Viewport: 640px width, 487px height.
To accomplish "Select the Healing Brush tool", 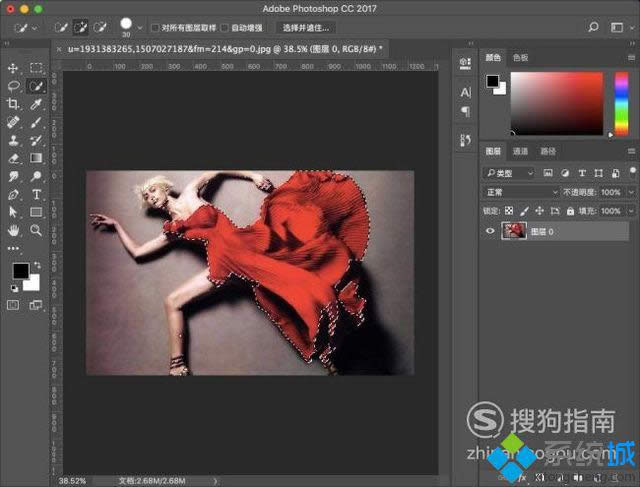I will 13,122.
